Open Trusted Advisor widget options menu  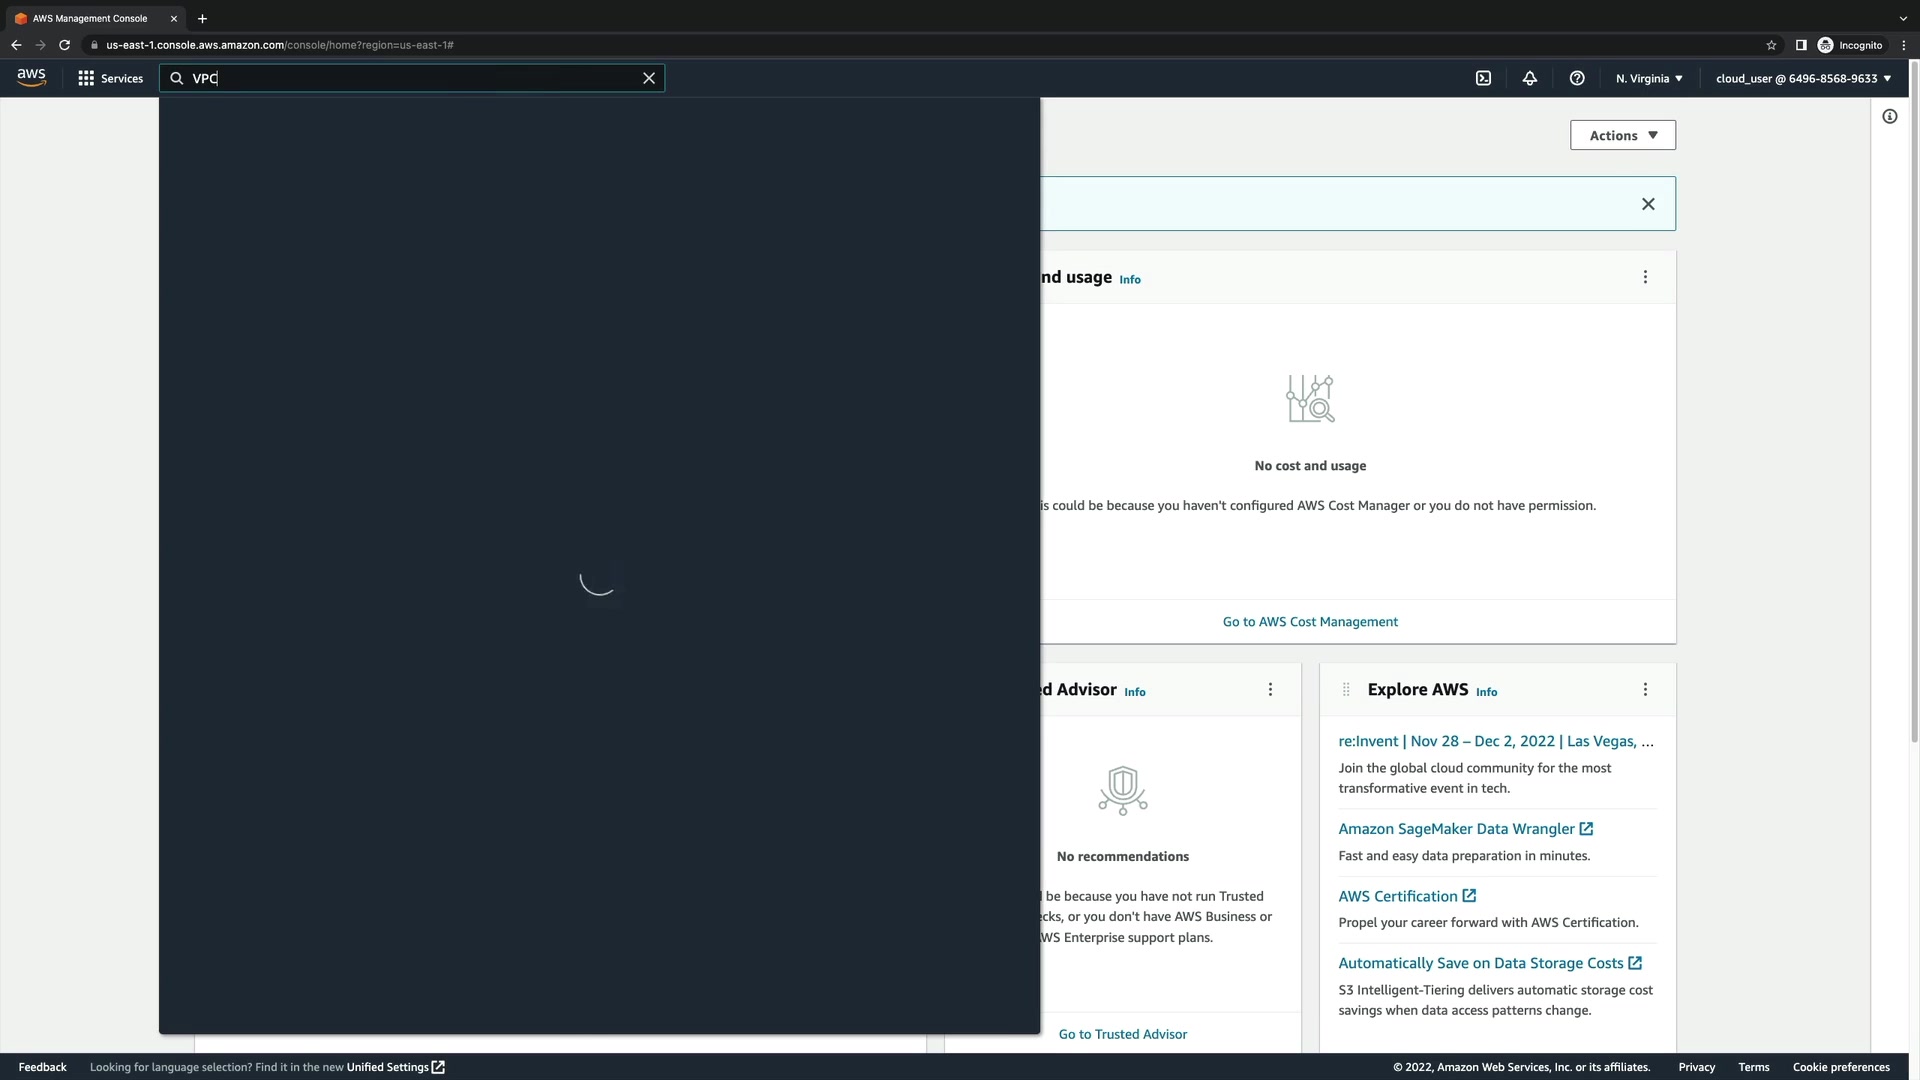point(1270,690)
